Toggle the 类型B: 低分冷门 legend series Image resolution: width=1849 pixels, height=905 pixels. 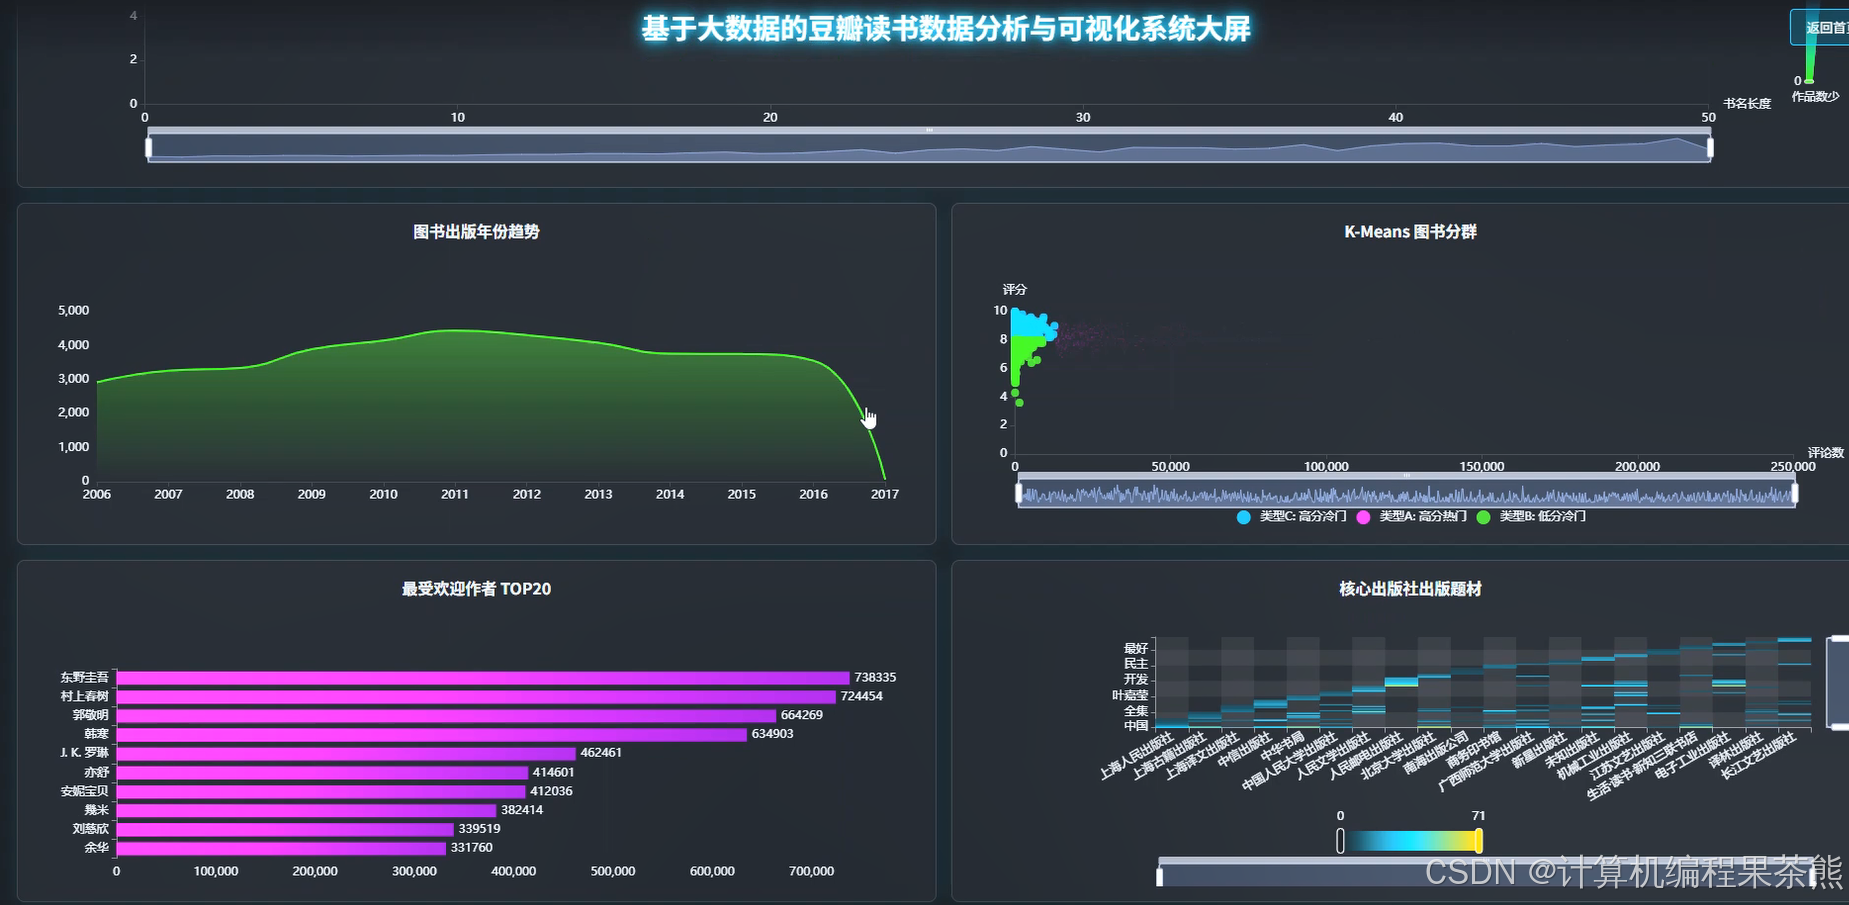pos(1531,517)
